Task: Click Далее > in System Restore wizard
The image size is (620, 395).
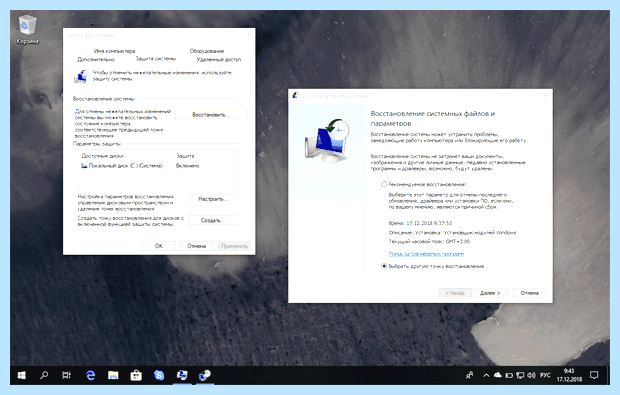Action: click(490, 293)
